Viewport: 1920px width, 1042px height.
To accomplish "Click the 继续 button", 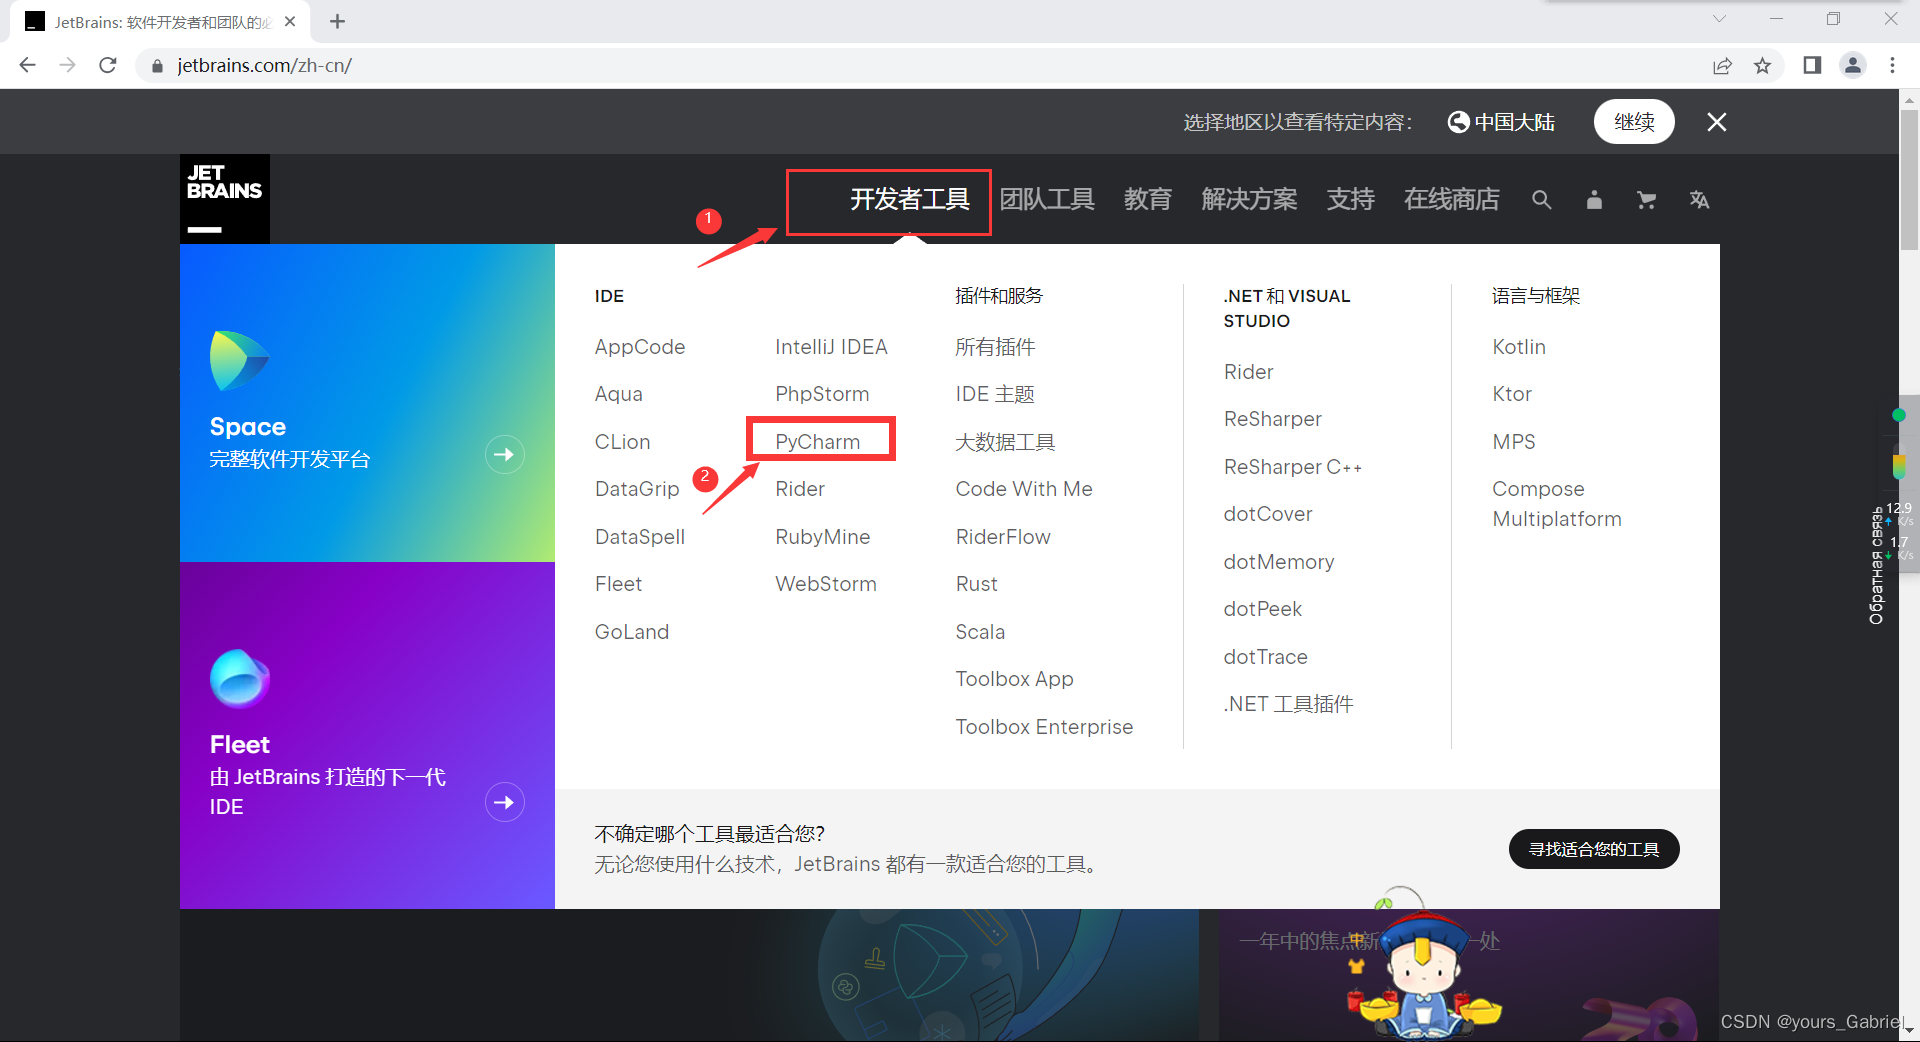I will (x=1634, y=122).
